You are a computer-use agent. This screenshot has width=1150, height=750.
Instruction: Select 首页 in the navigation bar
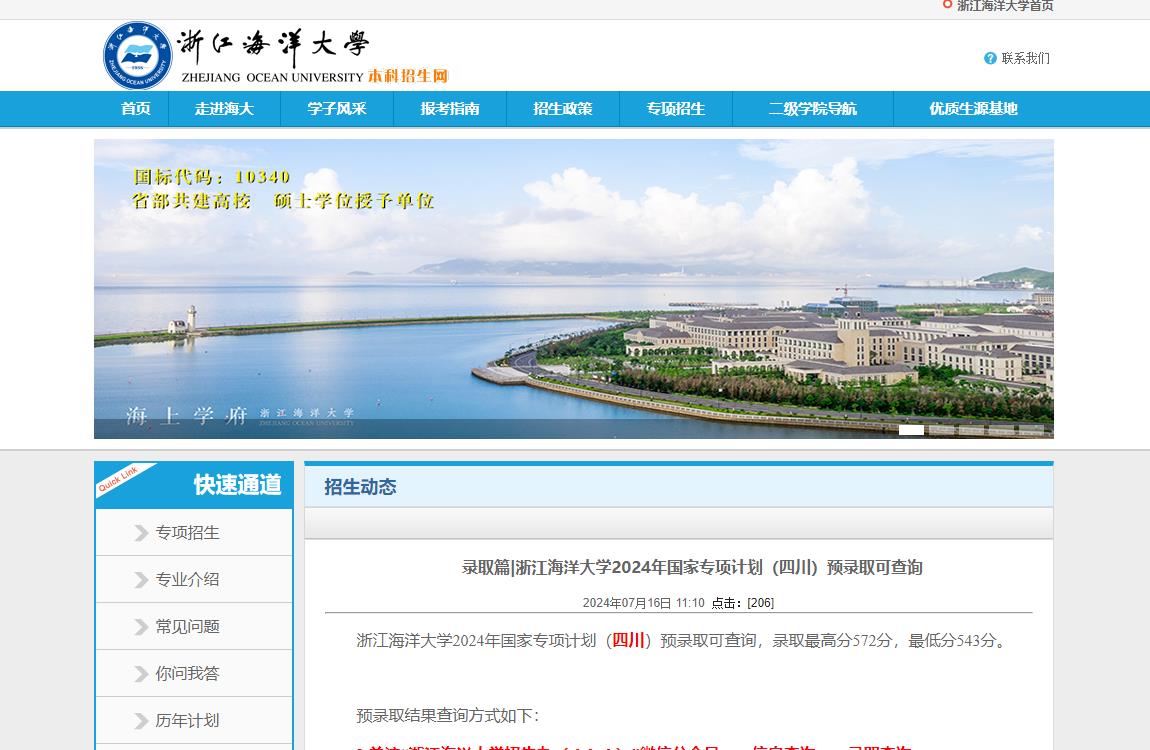tap(135, 109)
